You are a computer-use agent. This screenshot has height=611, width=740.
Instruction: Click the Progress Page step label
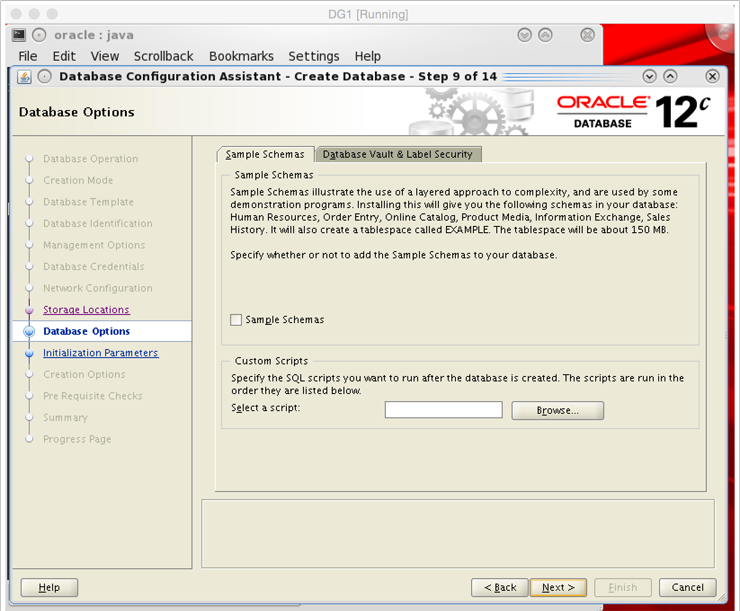pyautogui.click(x=77, y=439)
